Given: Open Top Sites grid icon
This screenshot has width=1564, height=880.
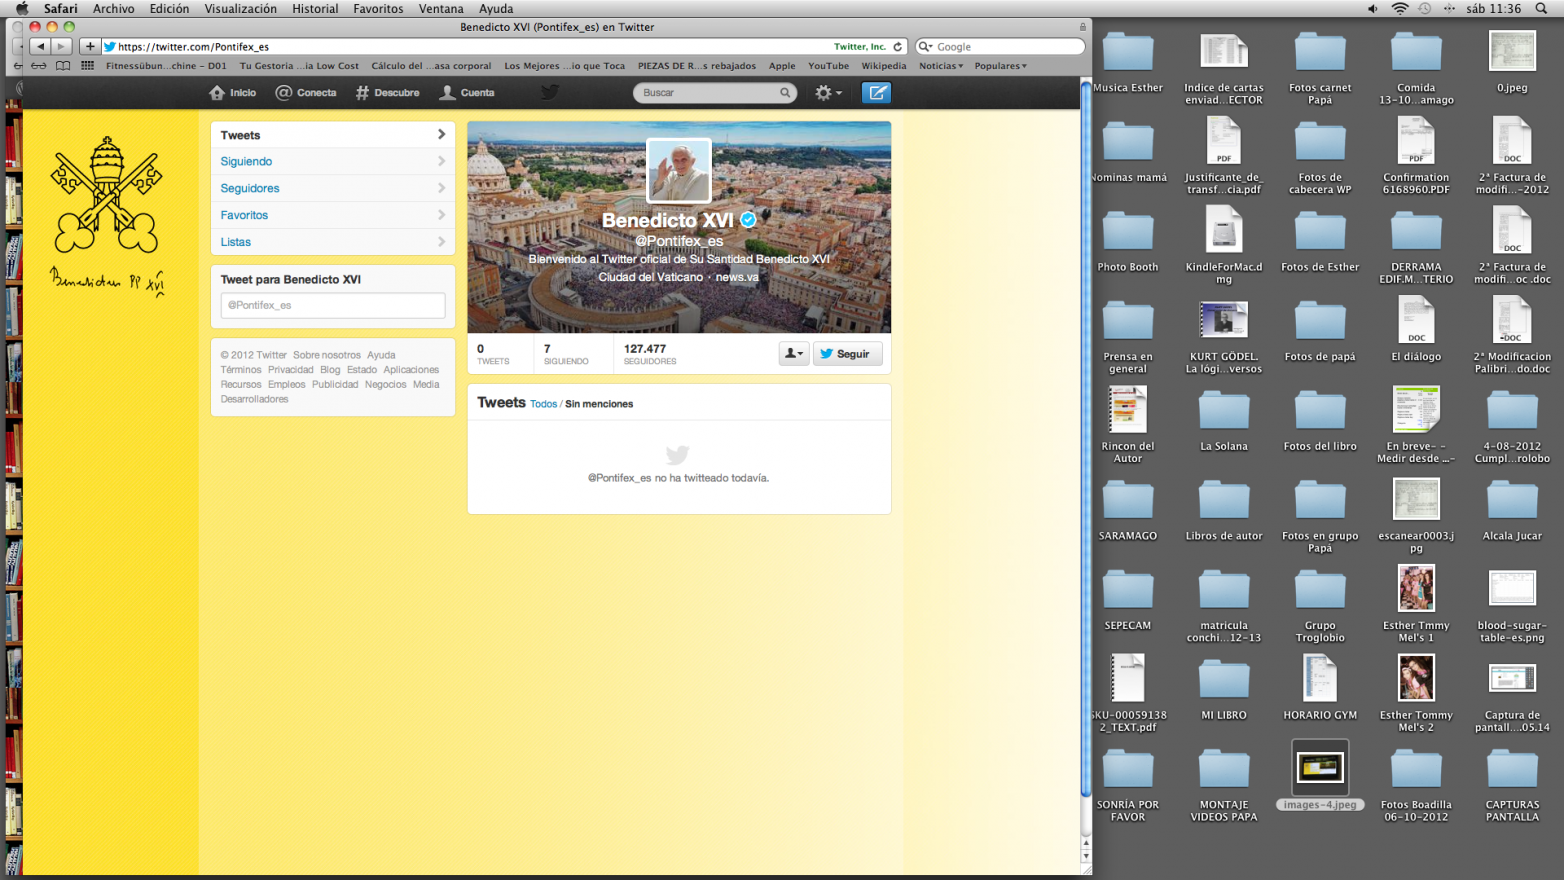Looking at the screenshot, I should pyautogui.click(x=88, y=66).
